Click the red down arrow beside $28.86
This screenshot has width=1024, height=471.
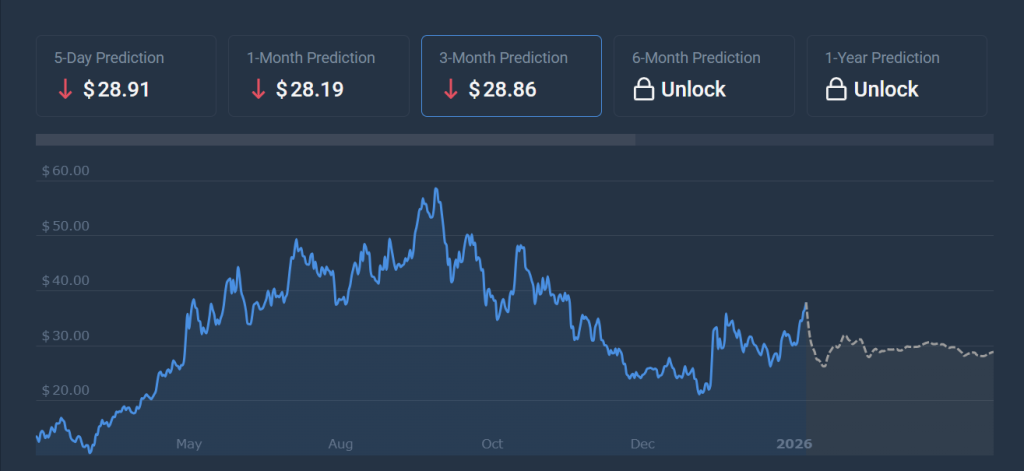pyautogui.click(x=450, y=90)
